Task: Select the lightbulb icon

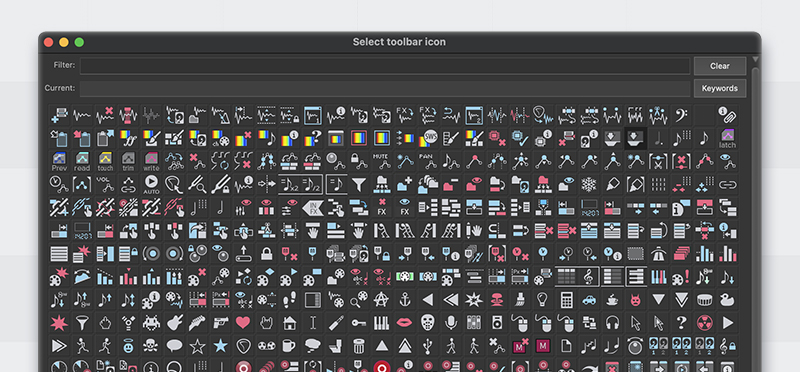Action: (x=543, y=300)
